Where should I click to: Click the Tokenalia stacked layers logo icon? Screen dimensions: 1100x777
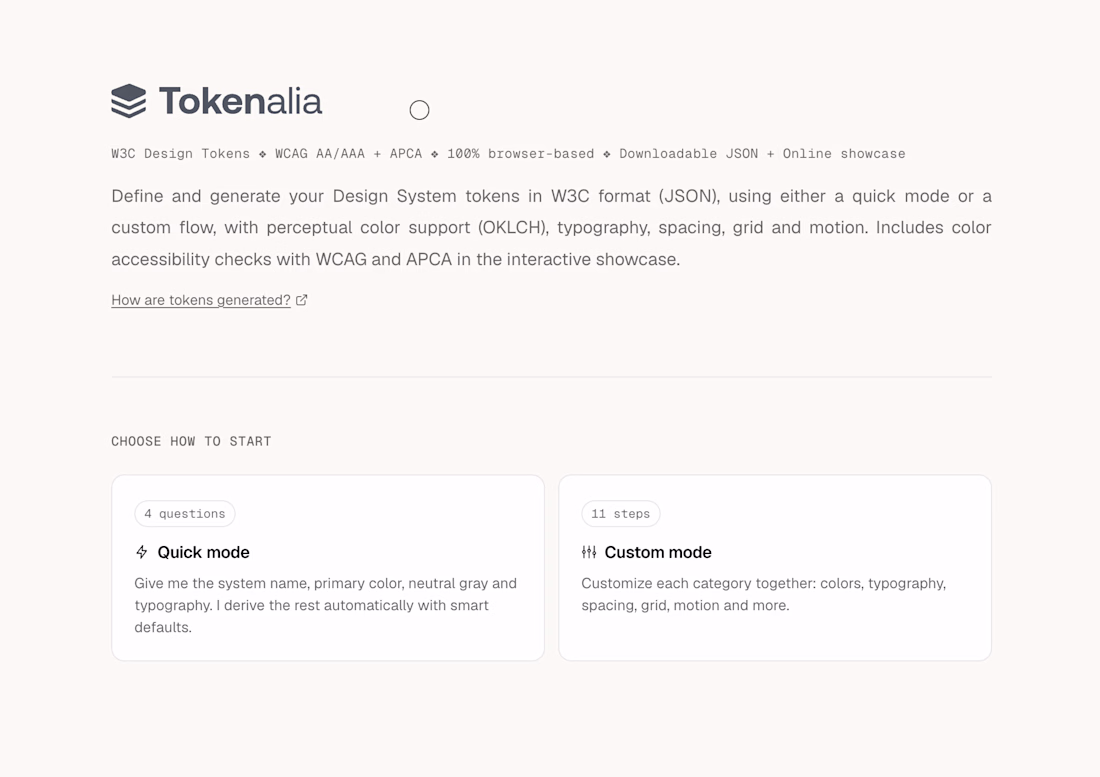pyautogui.click(x=128, y=101)
